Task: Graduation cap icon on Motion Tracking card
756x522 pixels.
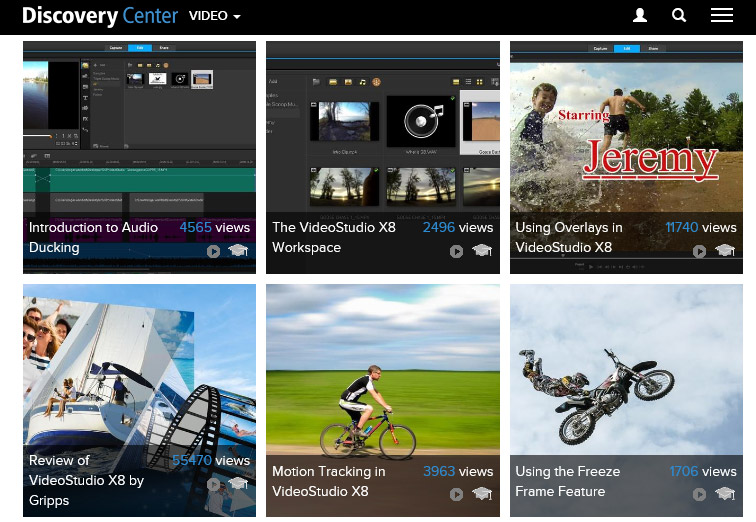Action: [482, 493]
